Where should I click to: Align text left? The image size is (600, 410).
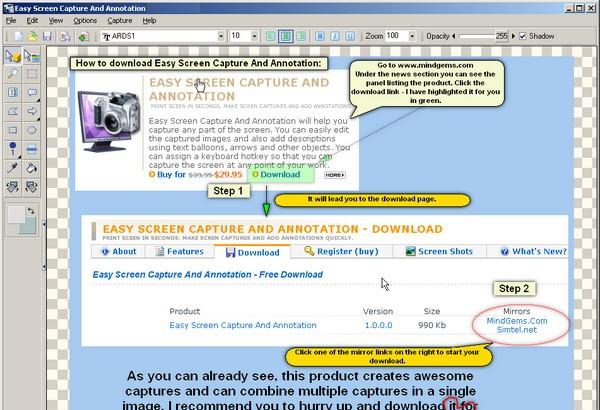coord(271,36)
